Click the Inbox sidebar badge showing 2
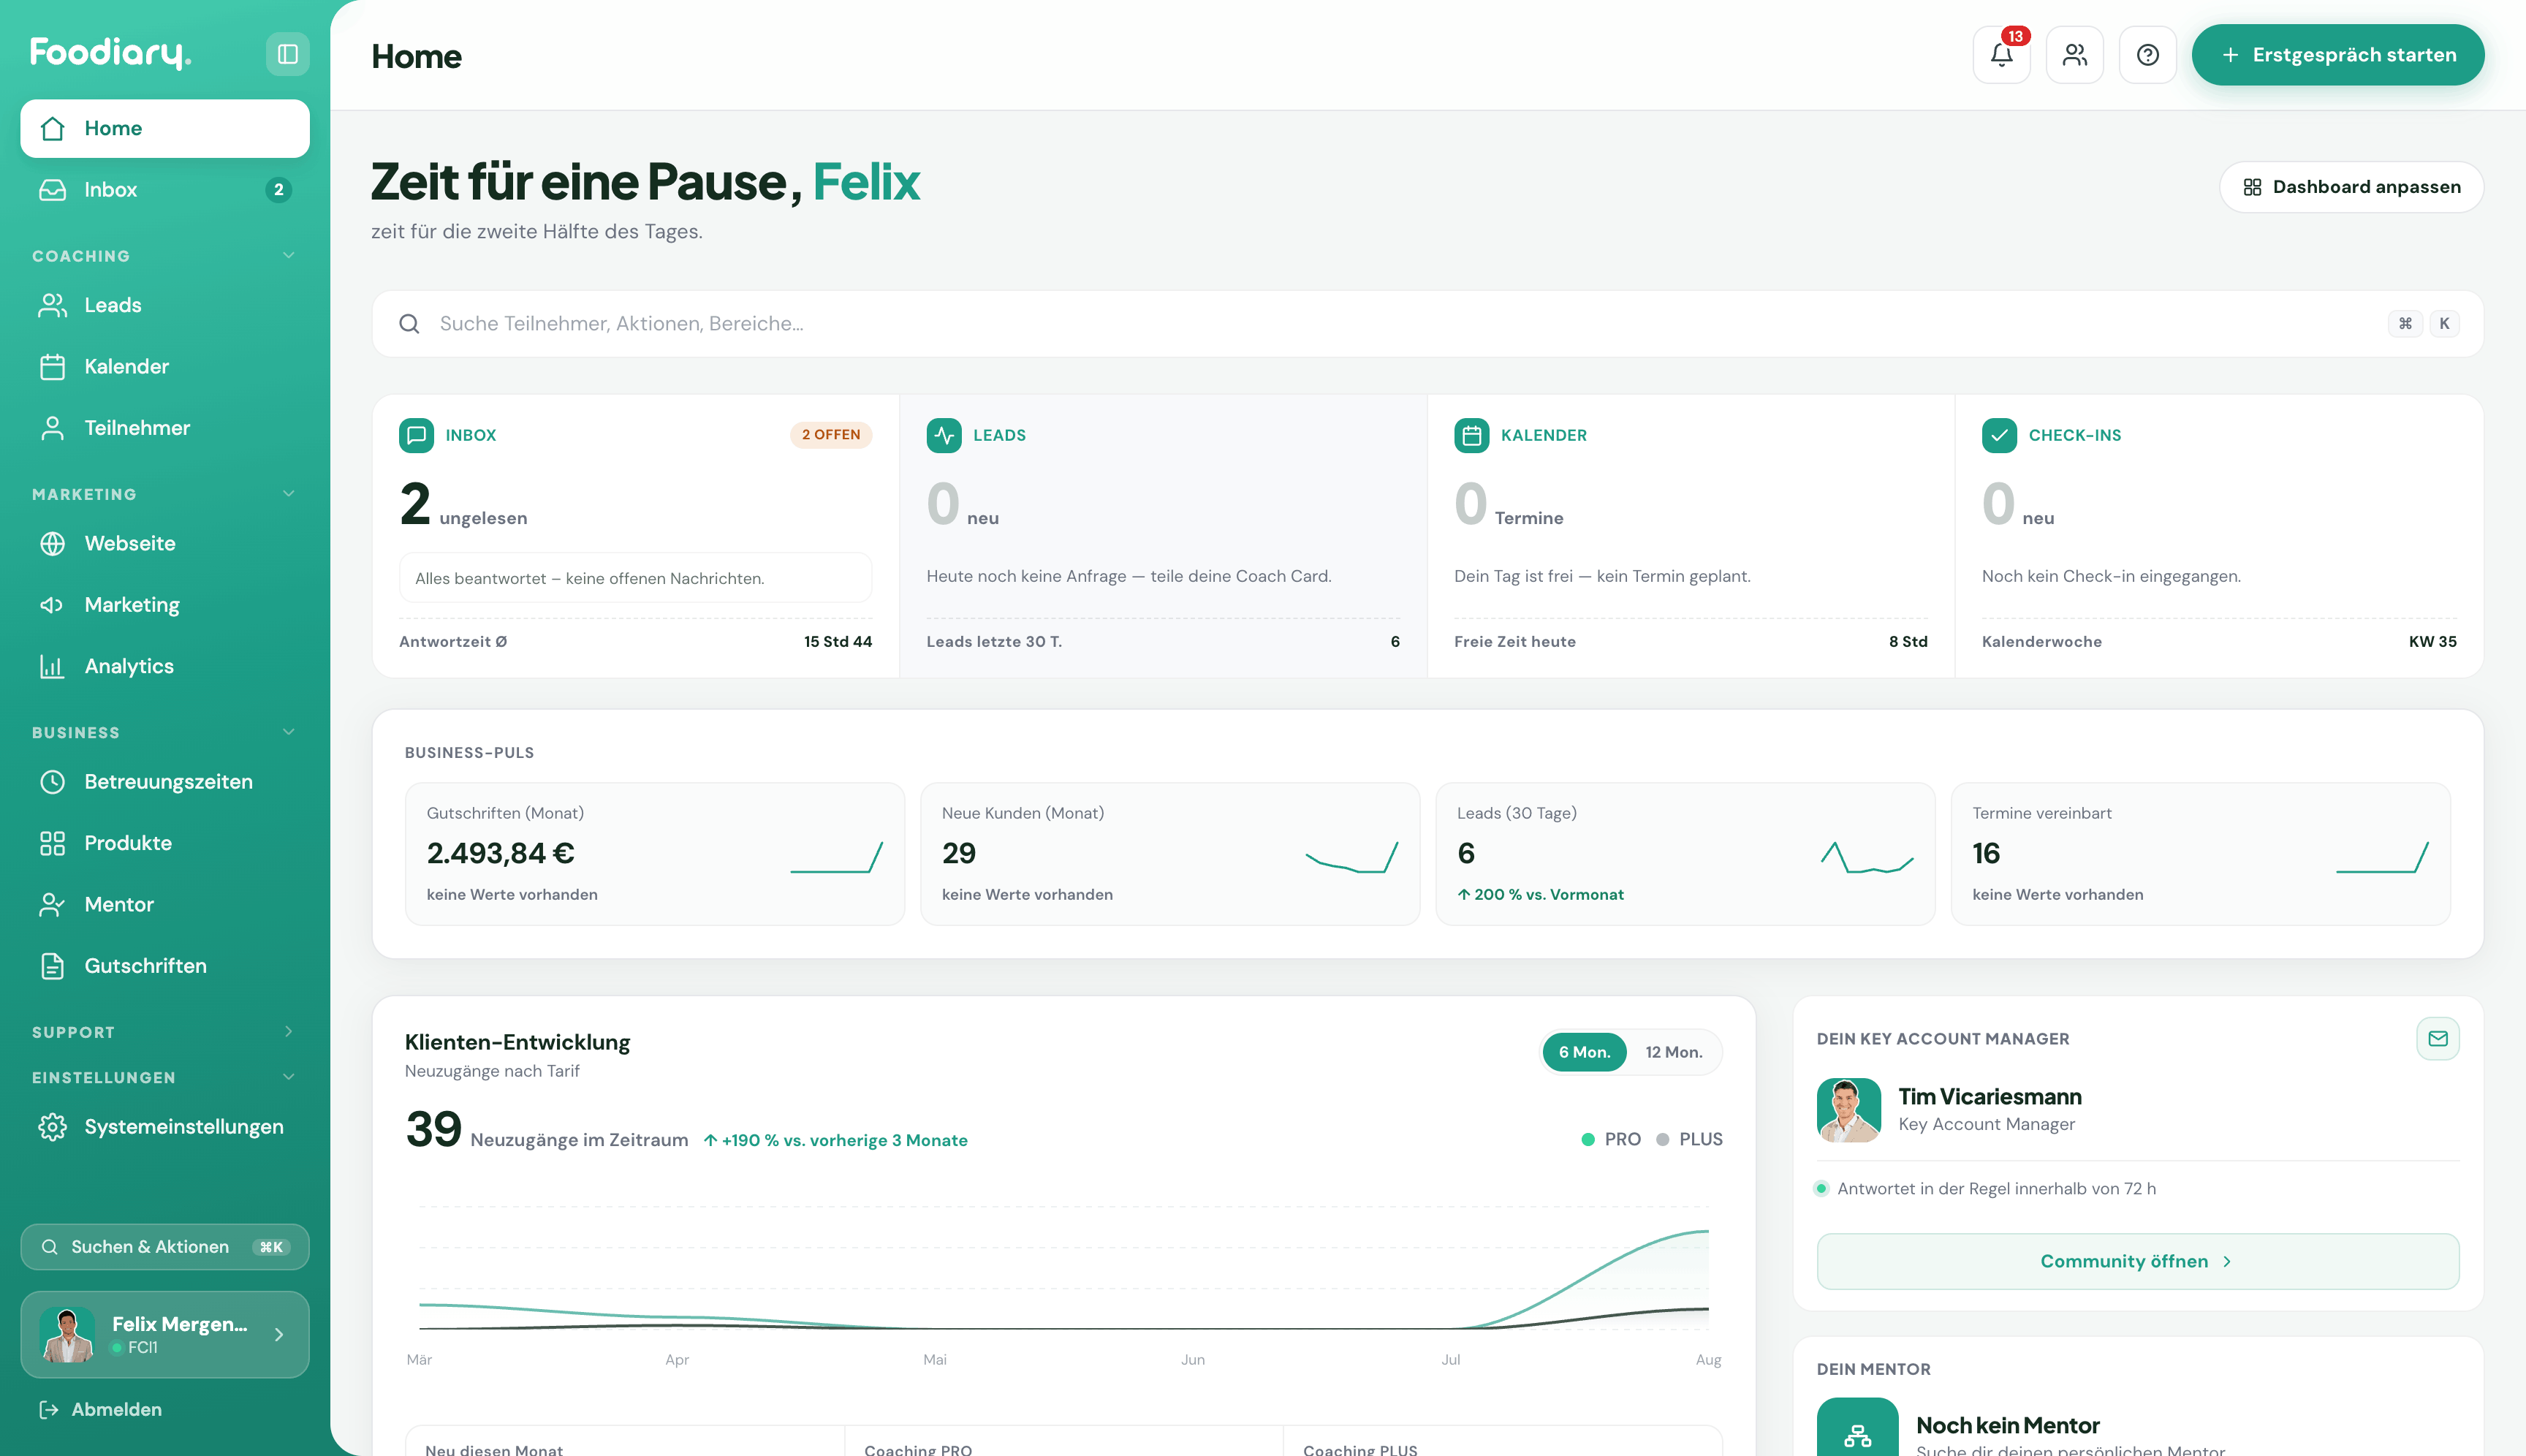Image resolution: width=2526 pixels, height=1456 pixels. (x=278, y=189)
